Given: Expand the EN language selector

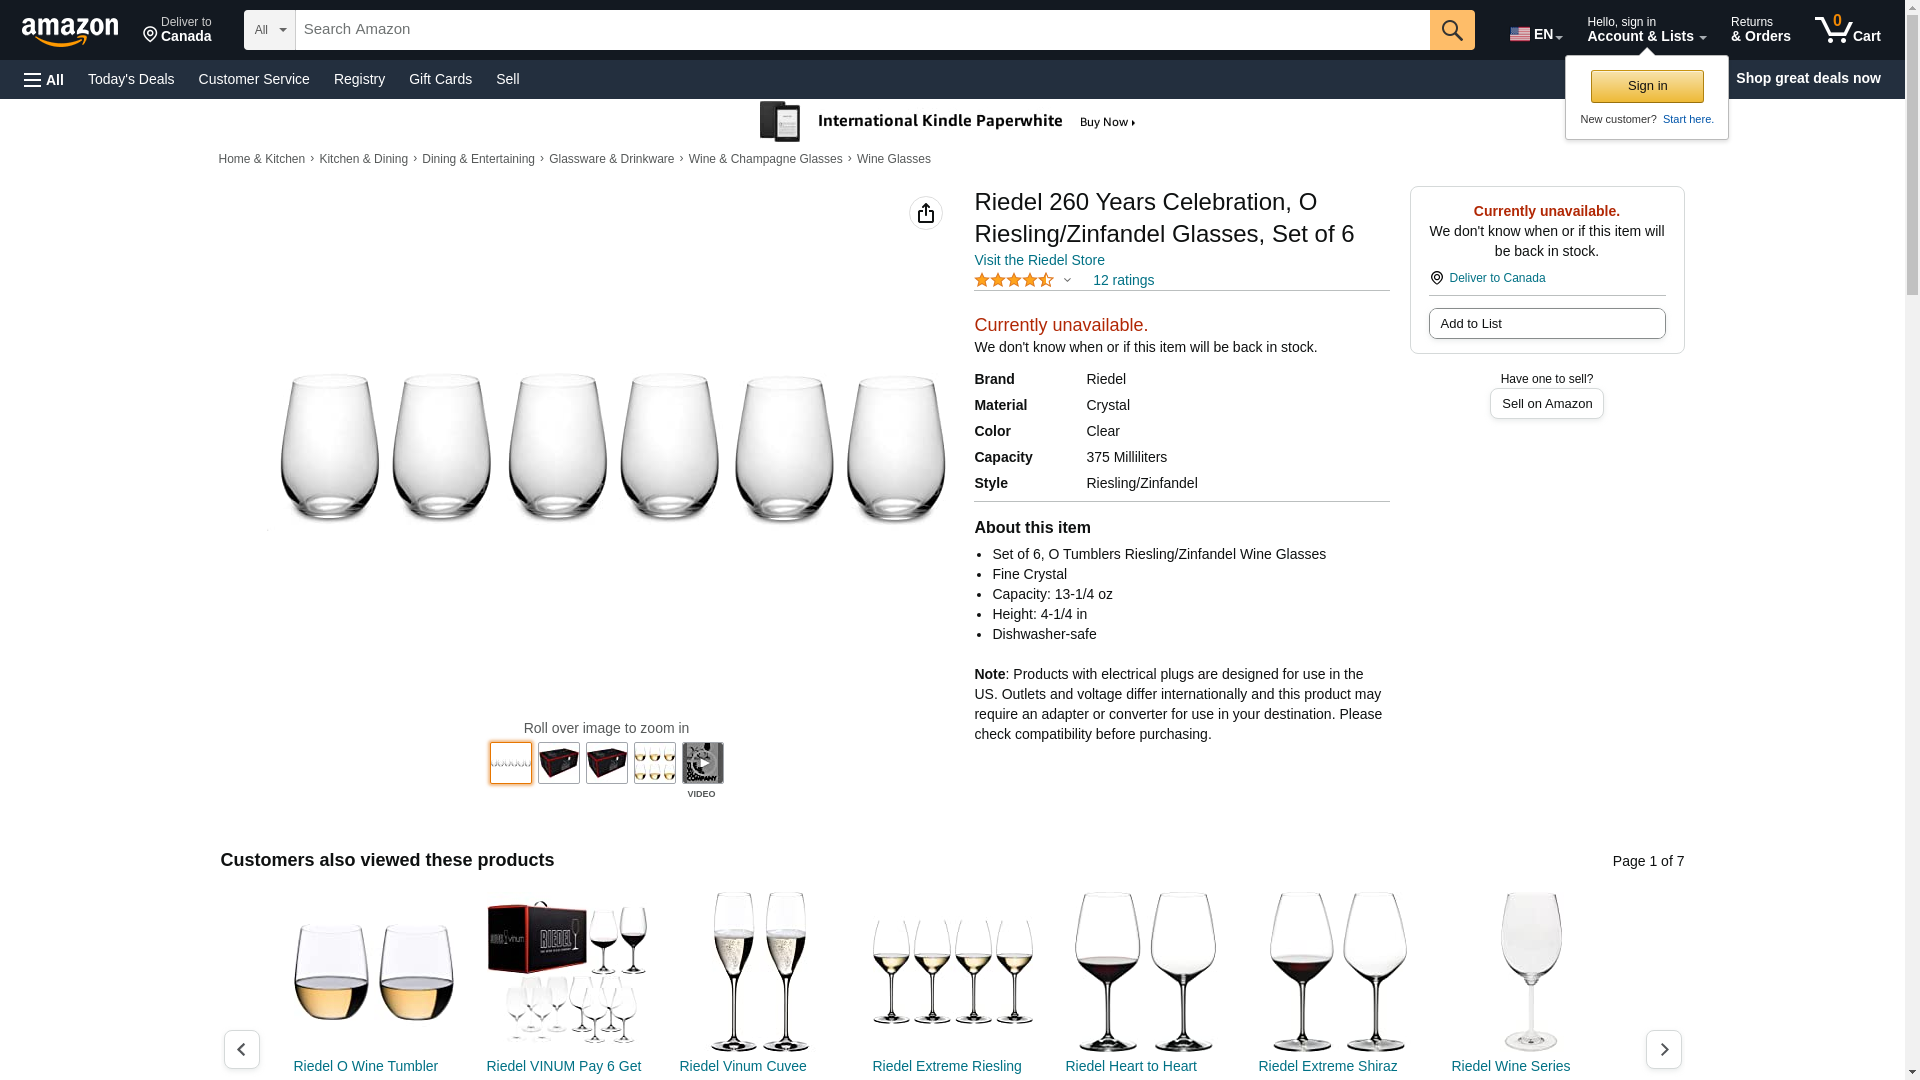Looking at the screenshot, I should pyautogui.click(x=1535, y=34).
